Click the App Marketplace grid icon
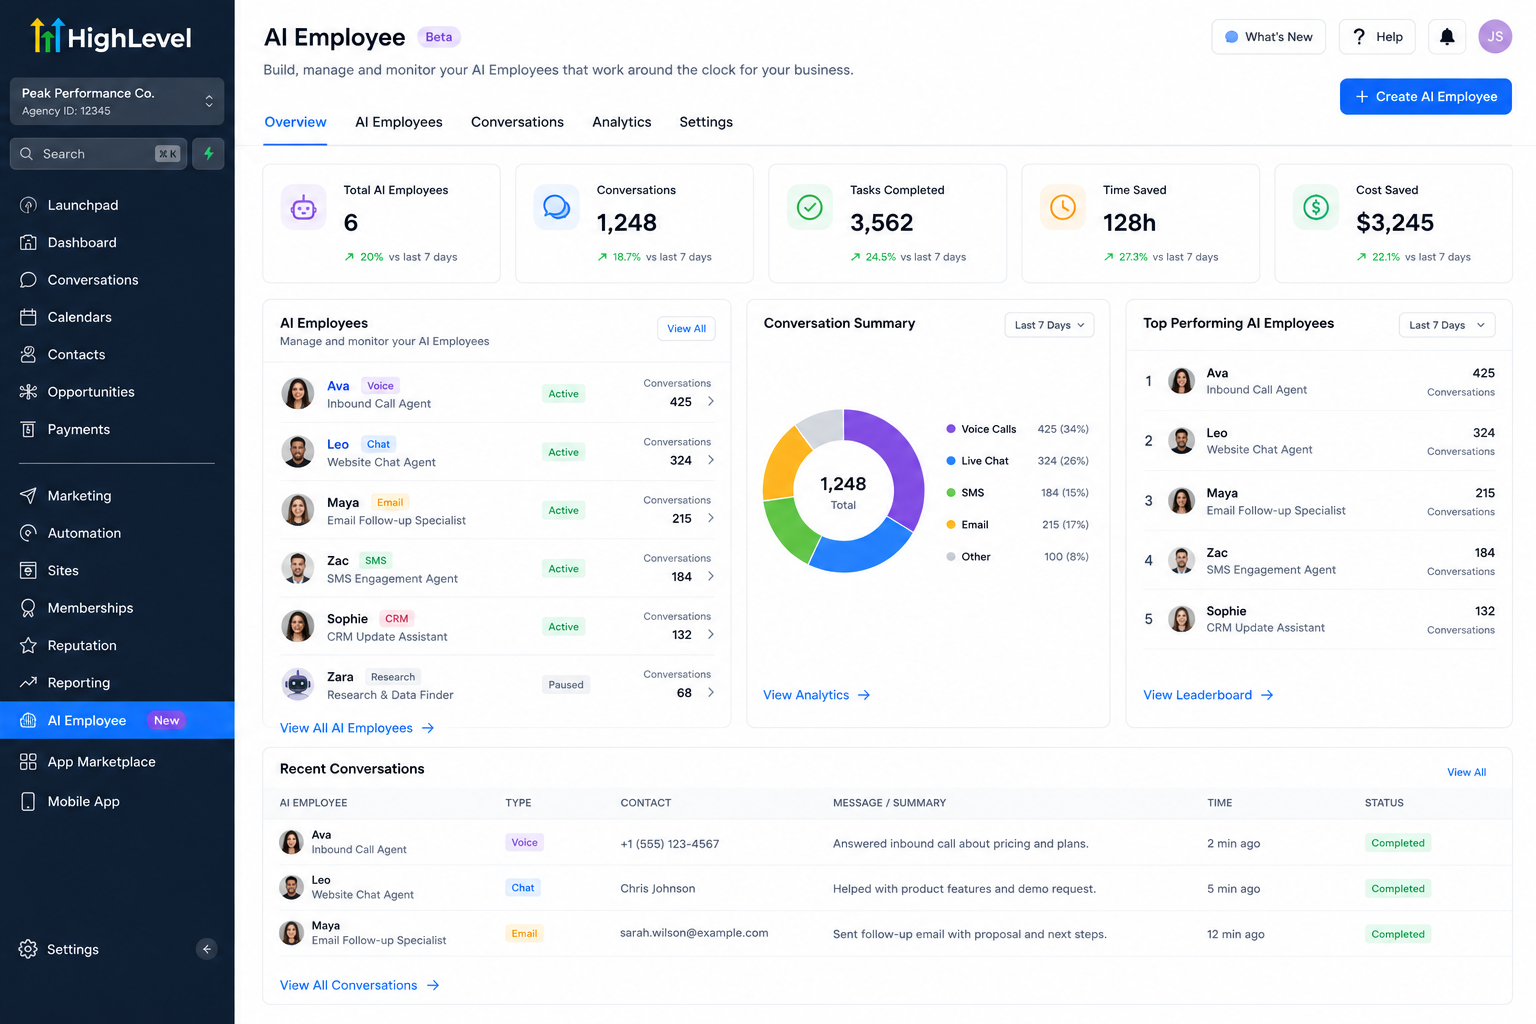 coord(28,762)
